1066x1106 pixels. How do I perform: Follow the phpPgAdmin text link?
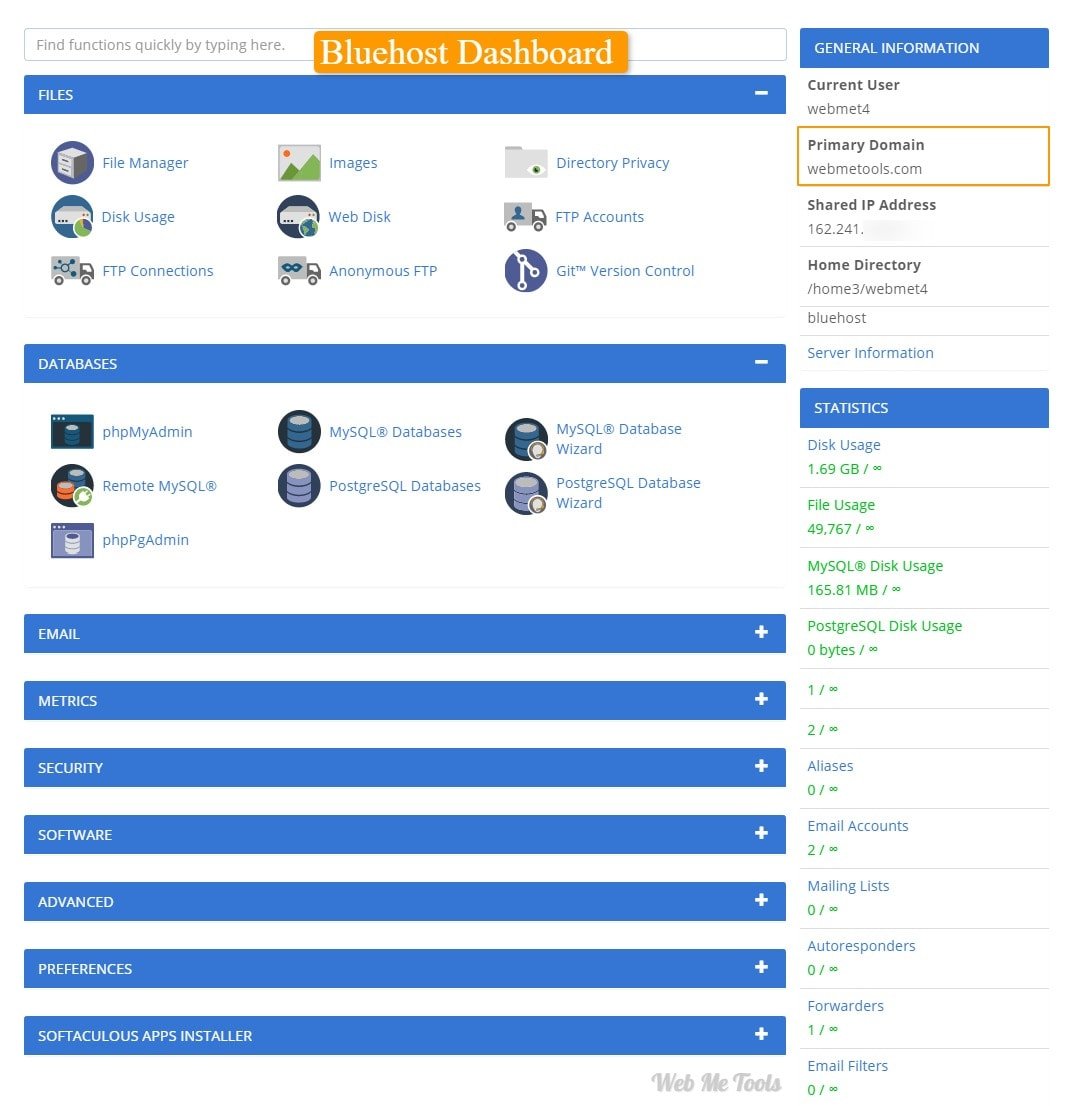point(145,540)
